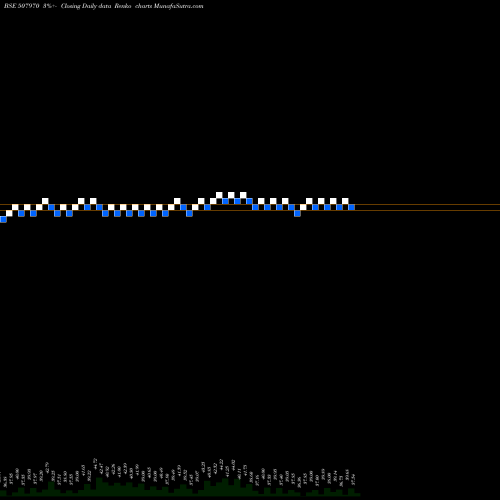
Task: Click the 'MunafaSutra.com' text in the header
Action: tap(178, 6)
